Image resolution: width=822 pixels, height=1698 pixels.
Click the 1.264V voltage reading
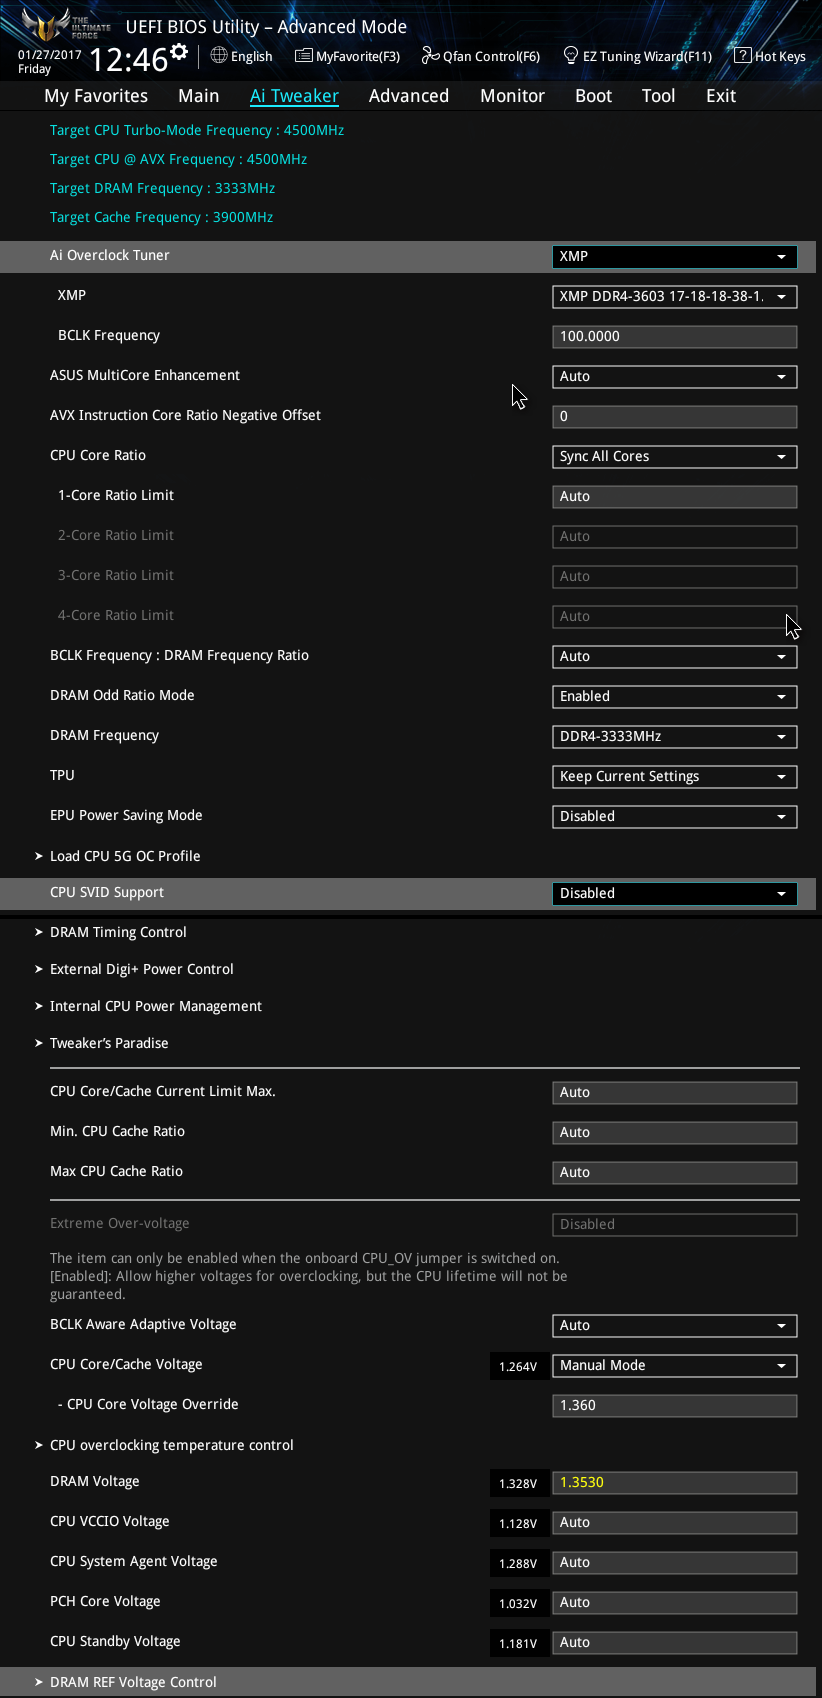pos(519,1366)
